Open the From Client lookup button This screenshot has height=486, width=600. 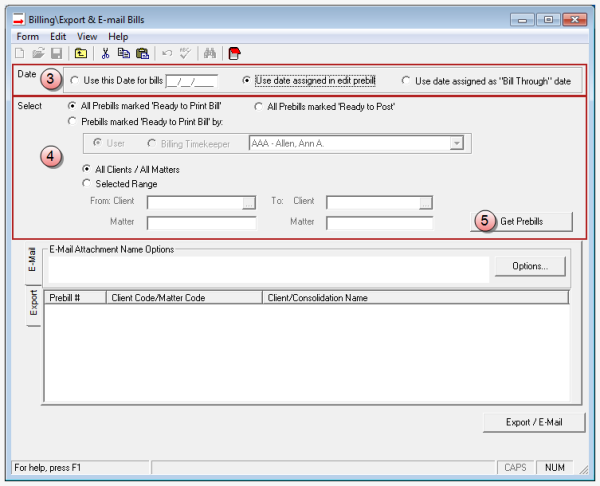point(249,203)
